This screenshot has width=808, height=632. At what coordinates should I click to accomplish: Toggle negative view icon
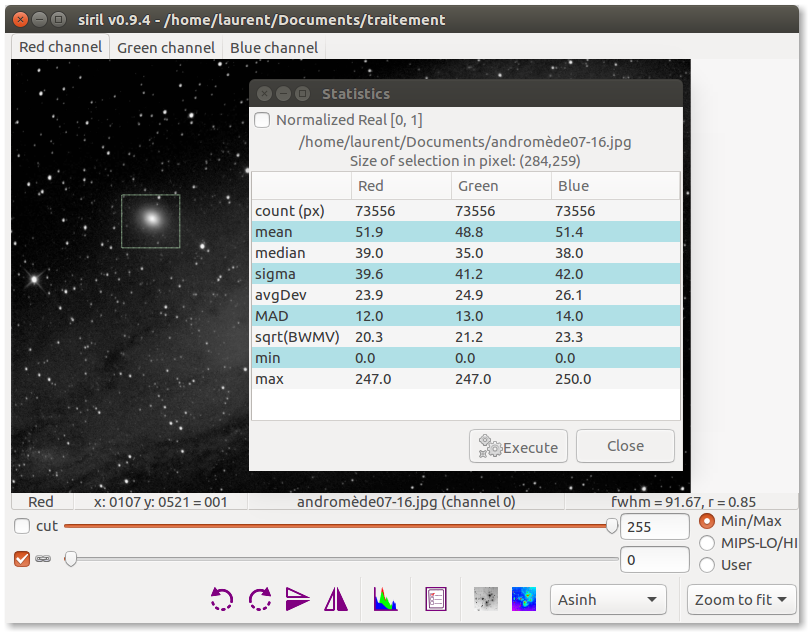(486, 599)
